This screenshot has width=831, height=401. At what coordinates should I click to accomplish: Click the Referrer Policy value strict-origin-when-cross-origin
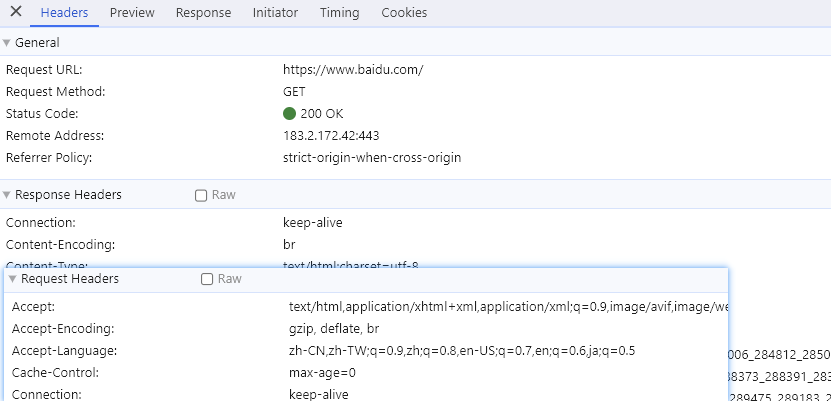tap(372, 158)
